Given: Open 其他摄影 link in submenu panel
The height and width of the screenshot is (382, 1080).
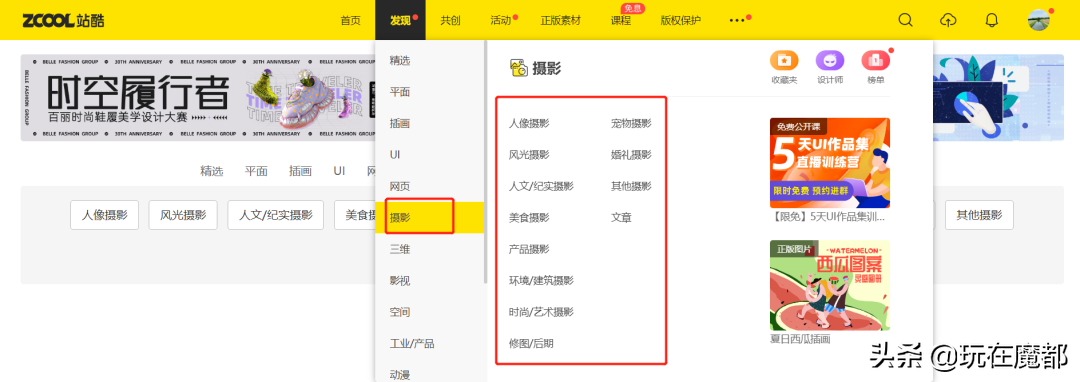Looking at the screenshot, I should pyautogui.click(x=631, y=186).
